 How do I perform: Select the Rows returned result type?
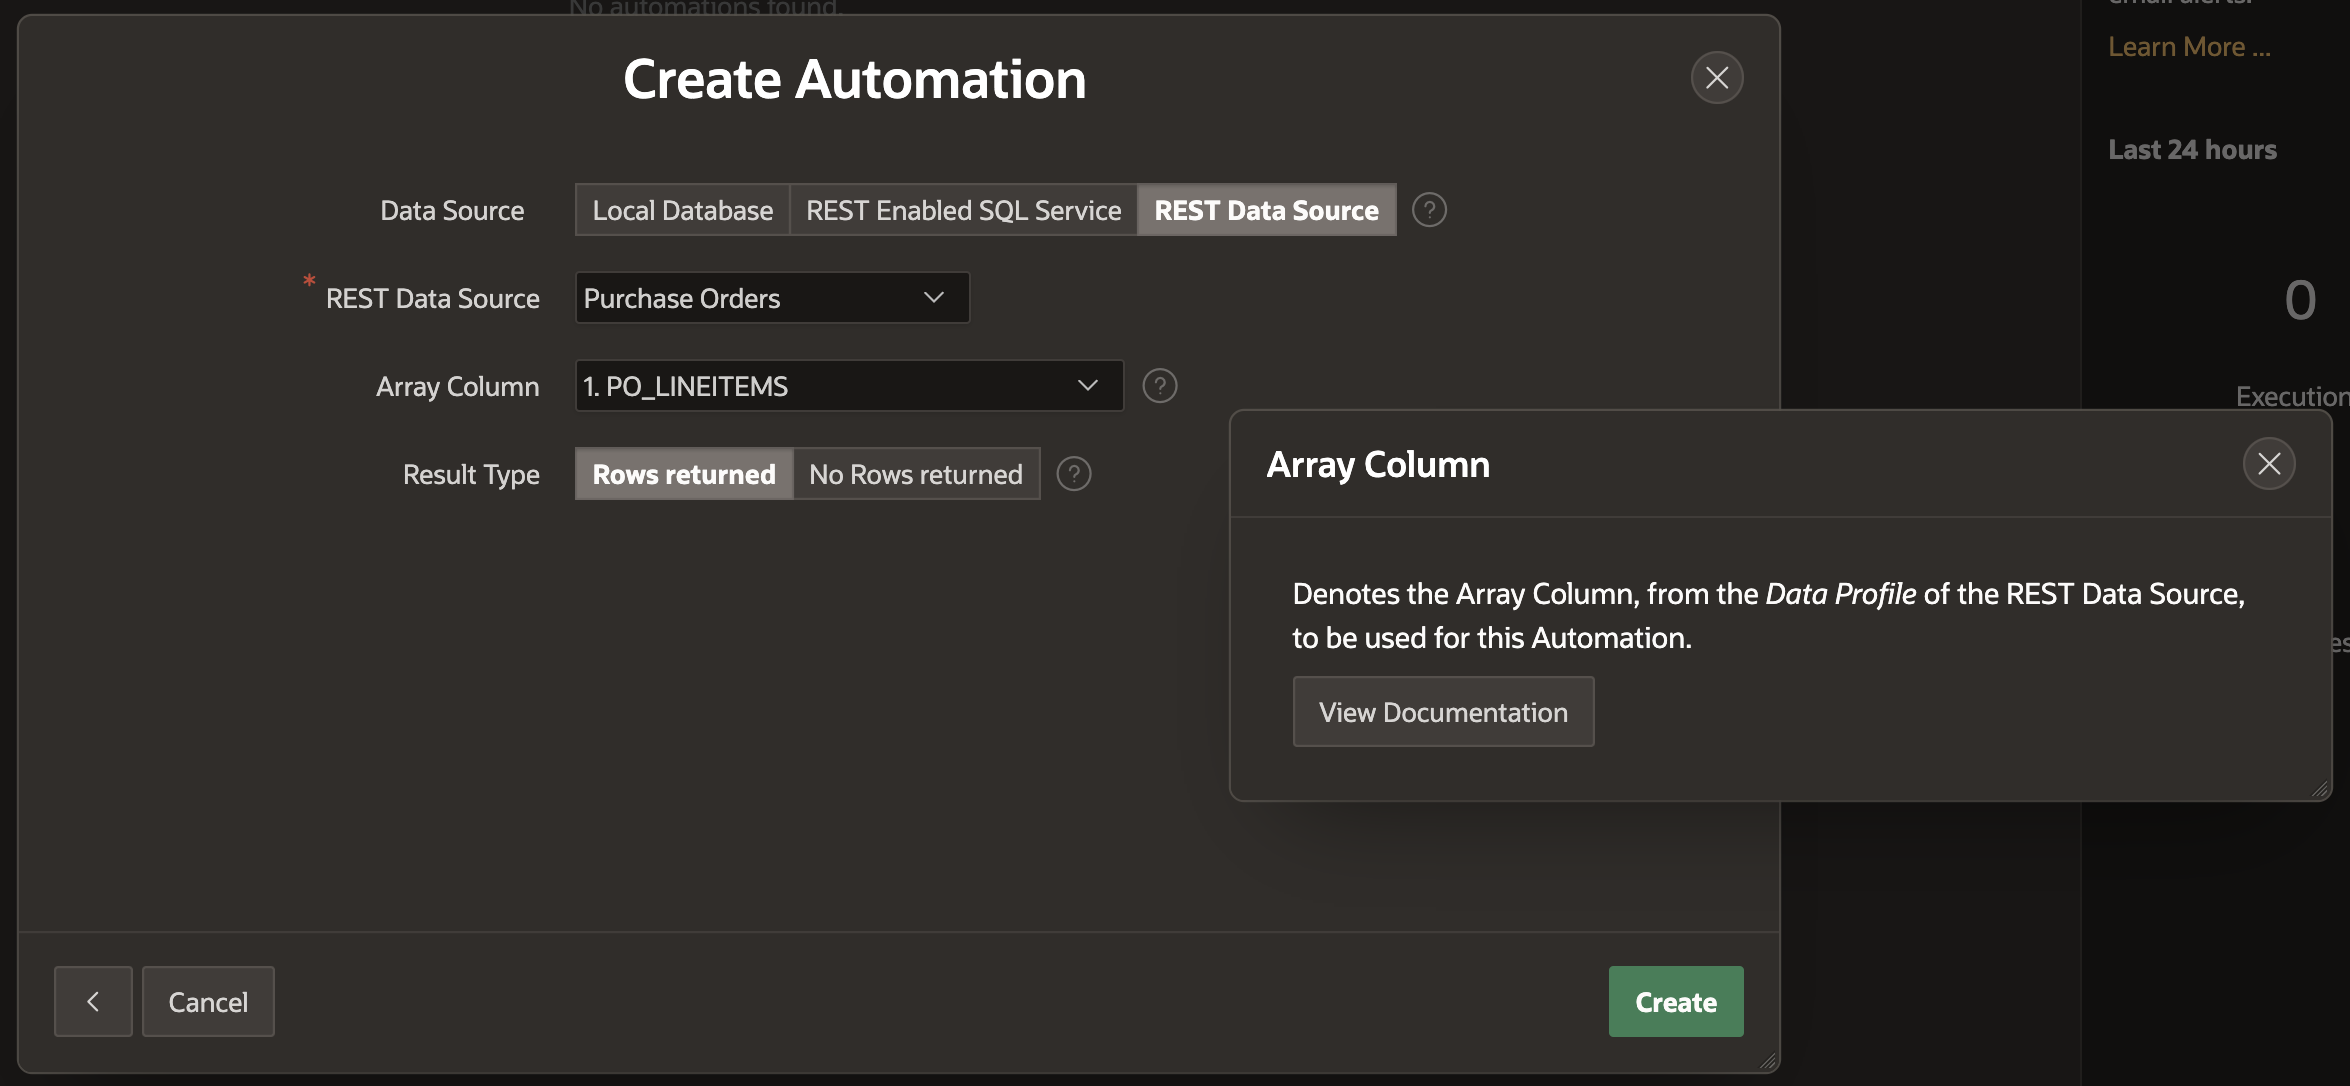tap(684, 474)
